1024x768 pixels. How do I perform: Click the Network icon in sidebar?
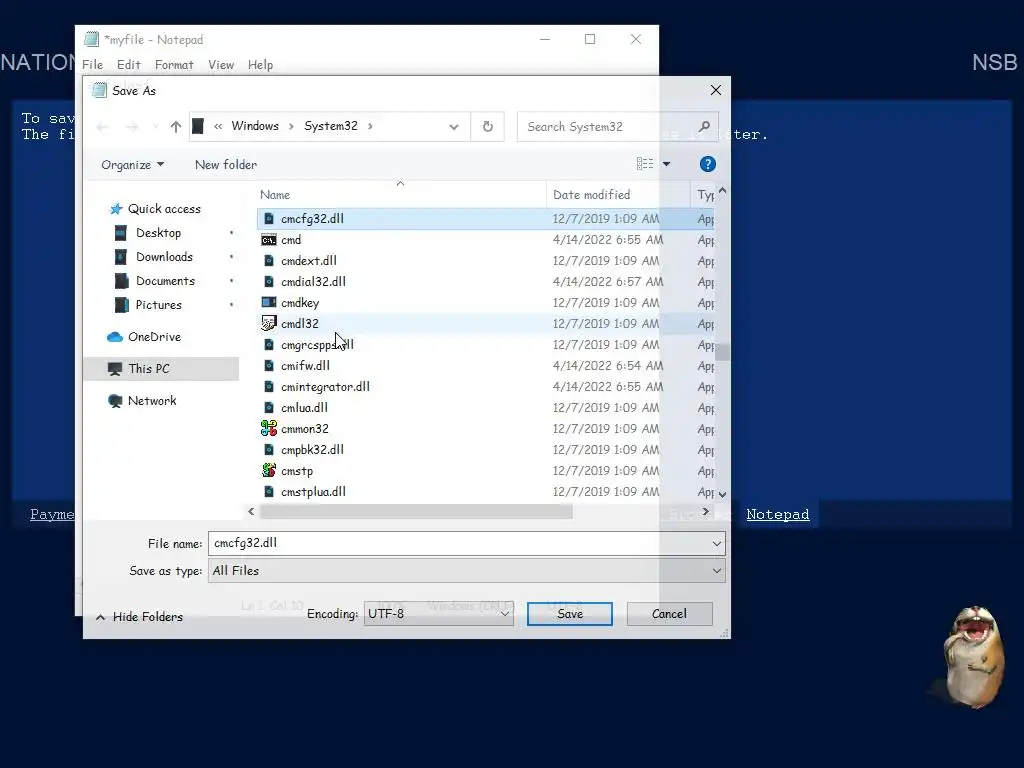[x=115, y=401]
